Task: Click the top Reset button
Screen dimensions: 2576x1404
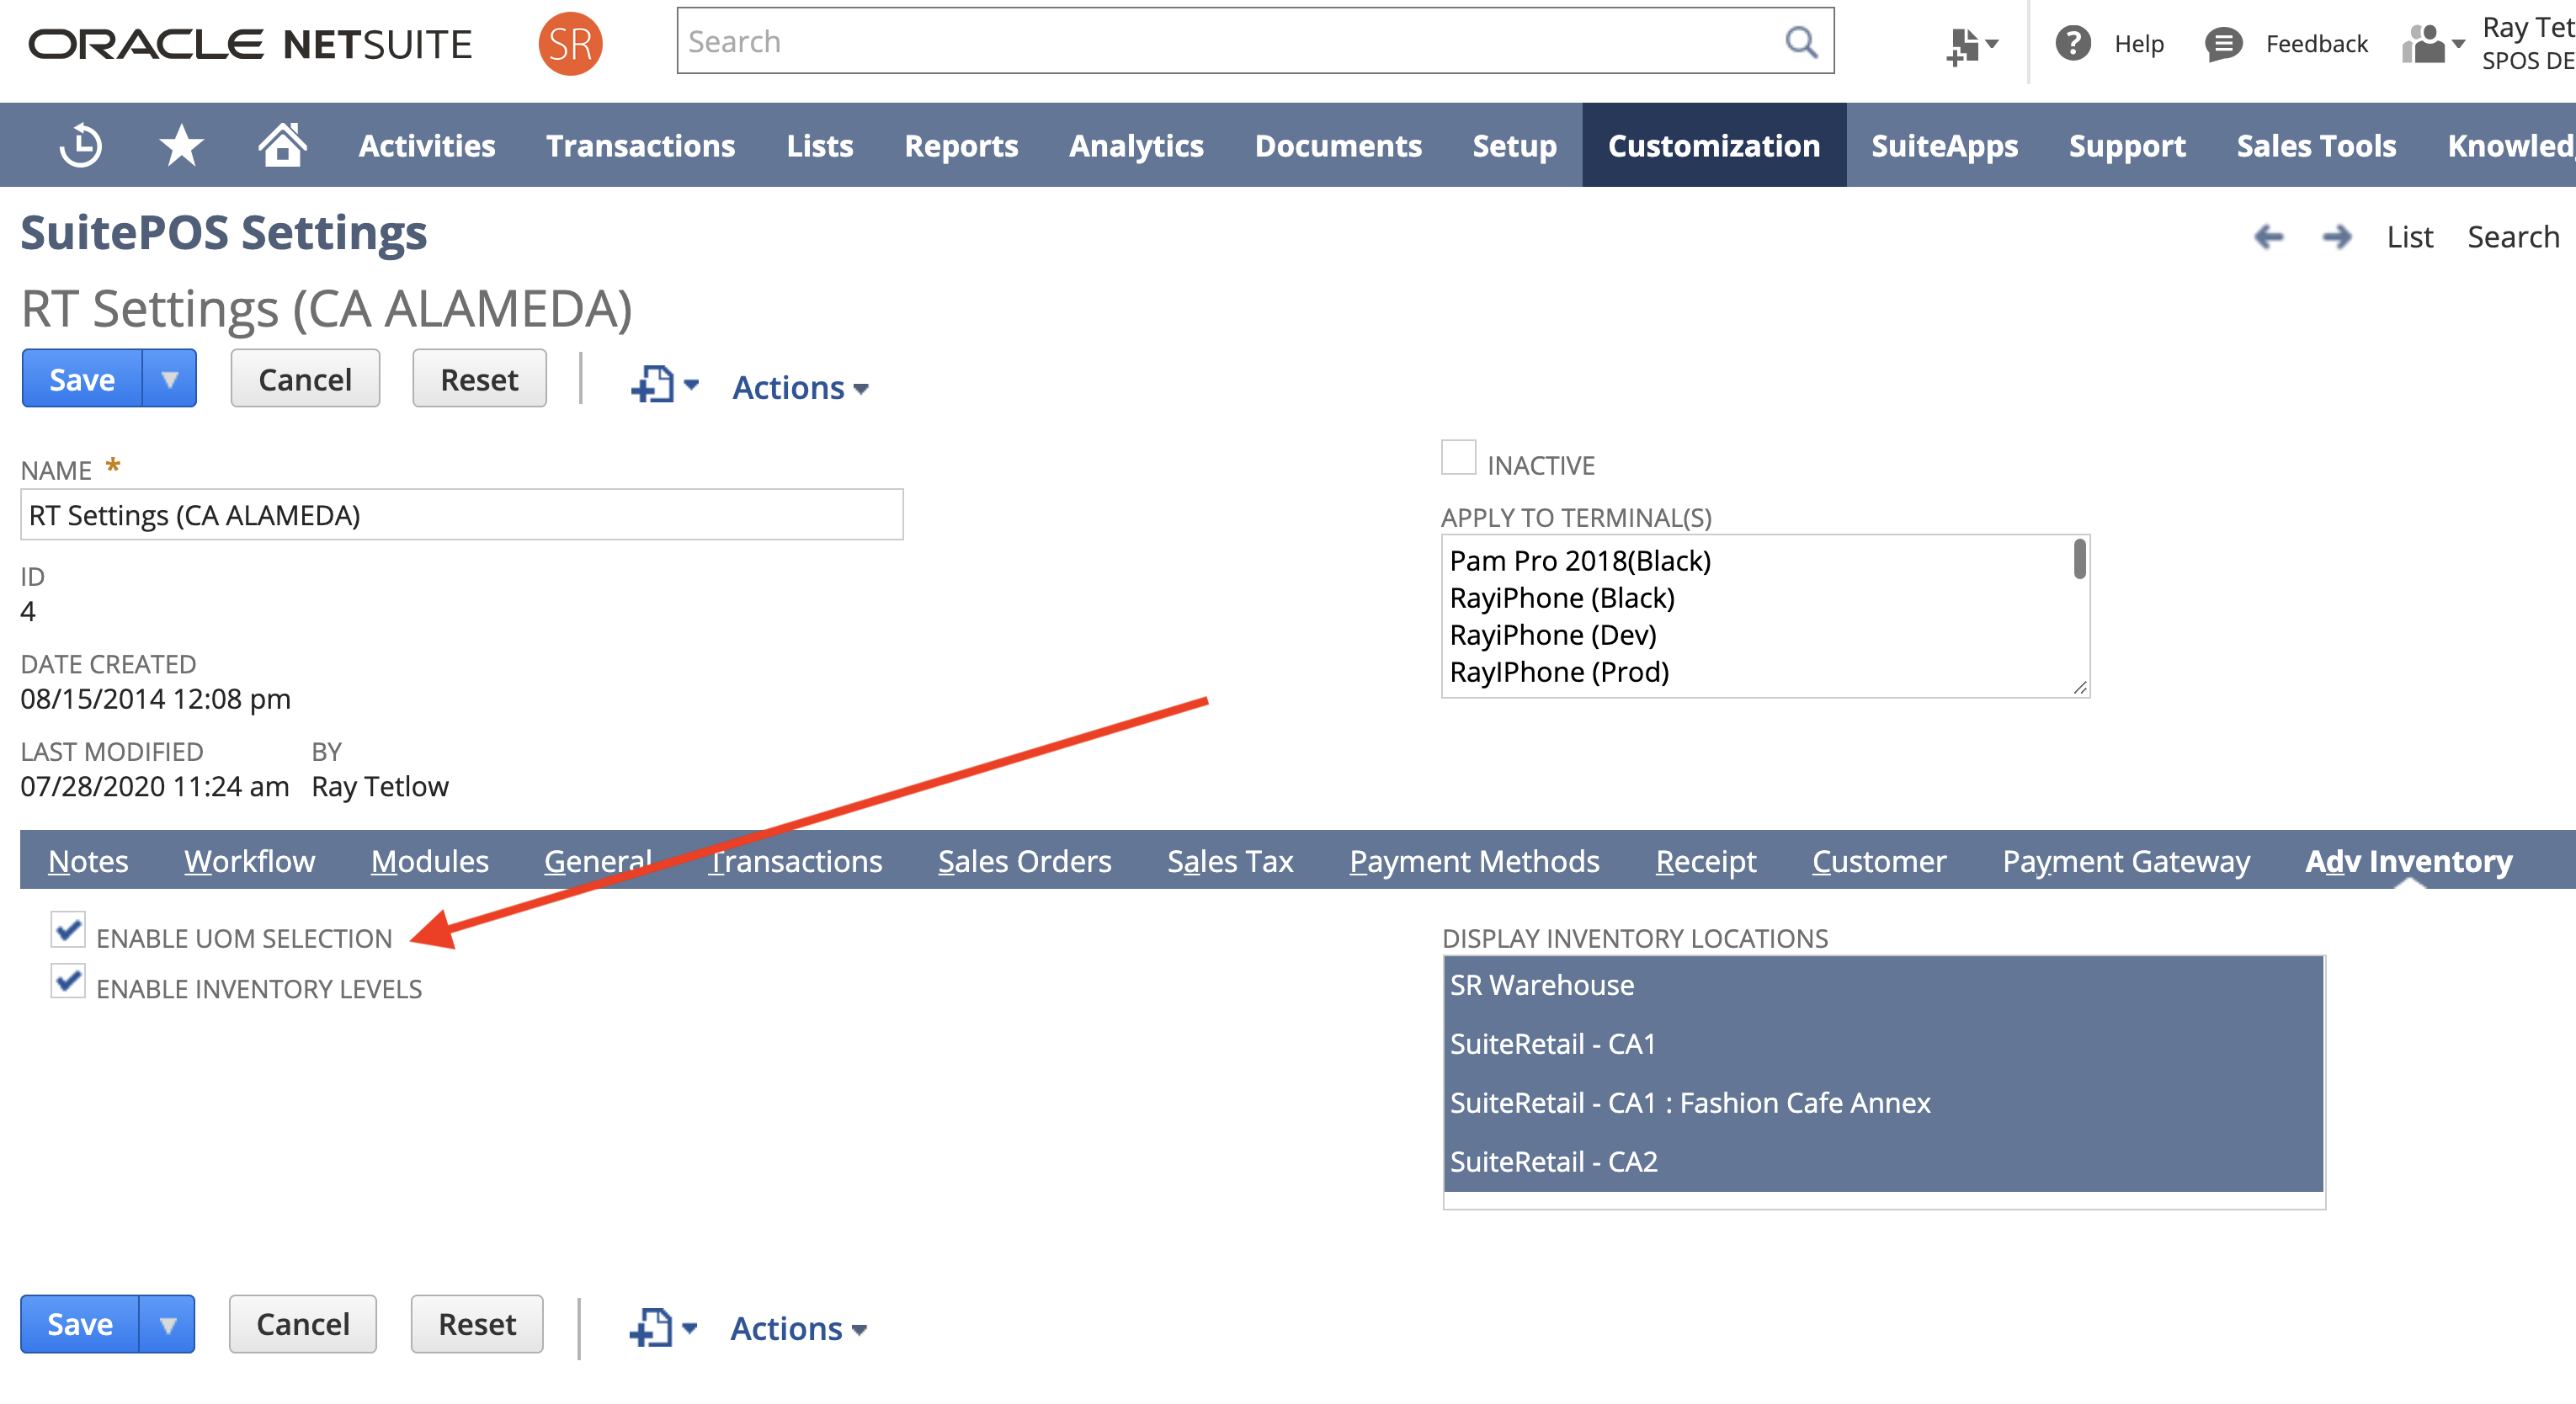Action: point(479,380)
